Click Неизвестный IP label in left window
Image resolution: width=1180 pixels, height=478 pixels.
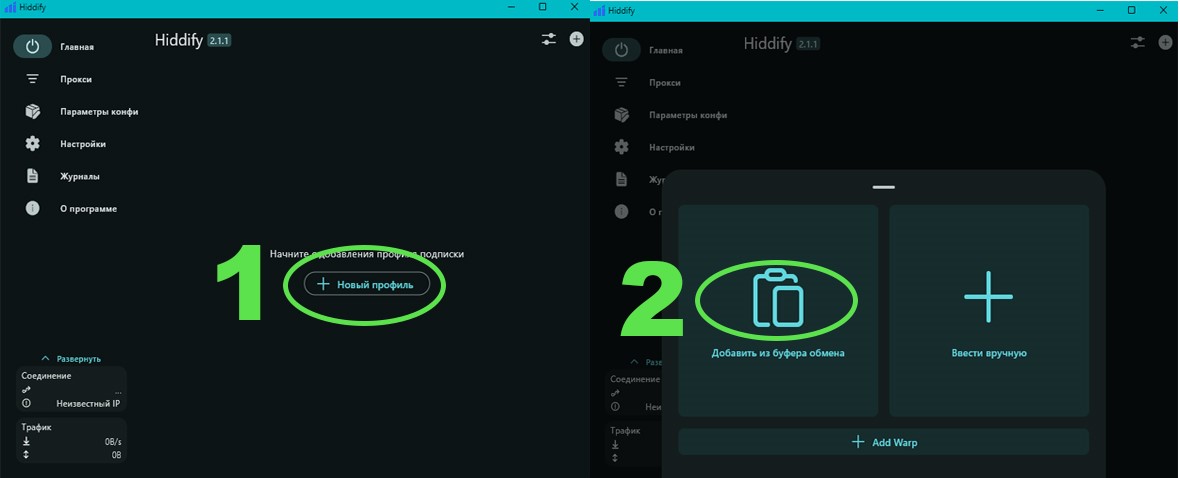coord(88,403)
